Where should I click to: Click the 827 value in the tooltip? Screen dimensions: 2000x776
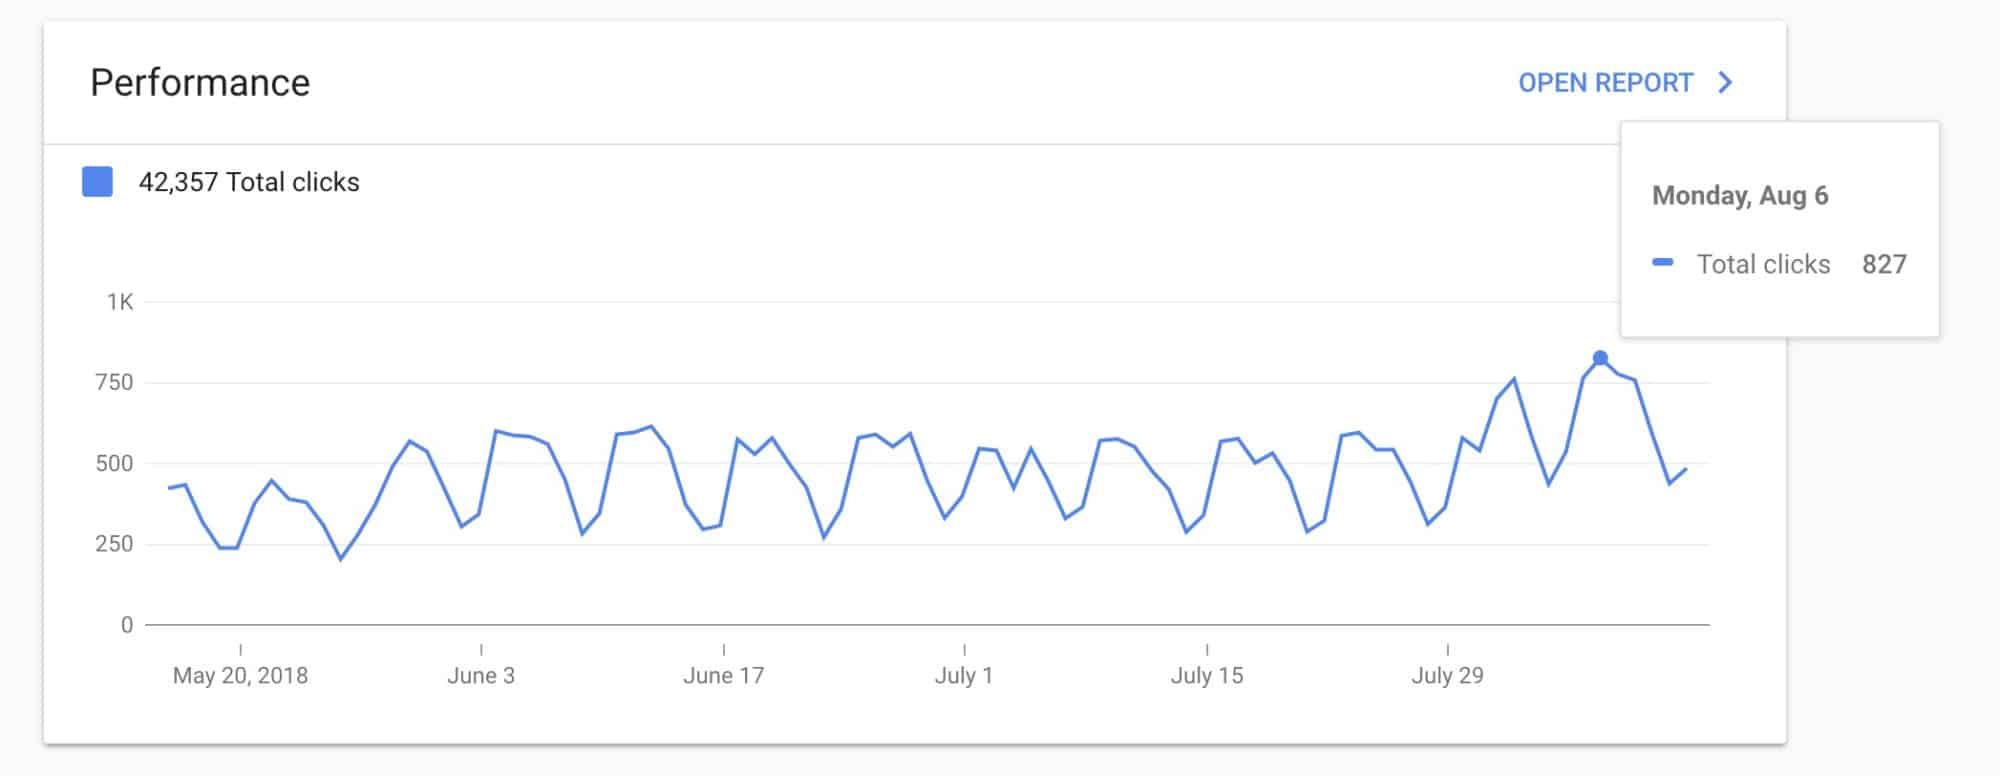click(x=1884, y=264)
